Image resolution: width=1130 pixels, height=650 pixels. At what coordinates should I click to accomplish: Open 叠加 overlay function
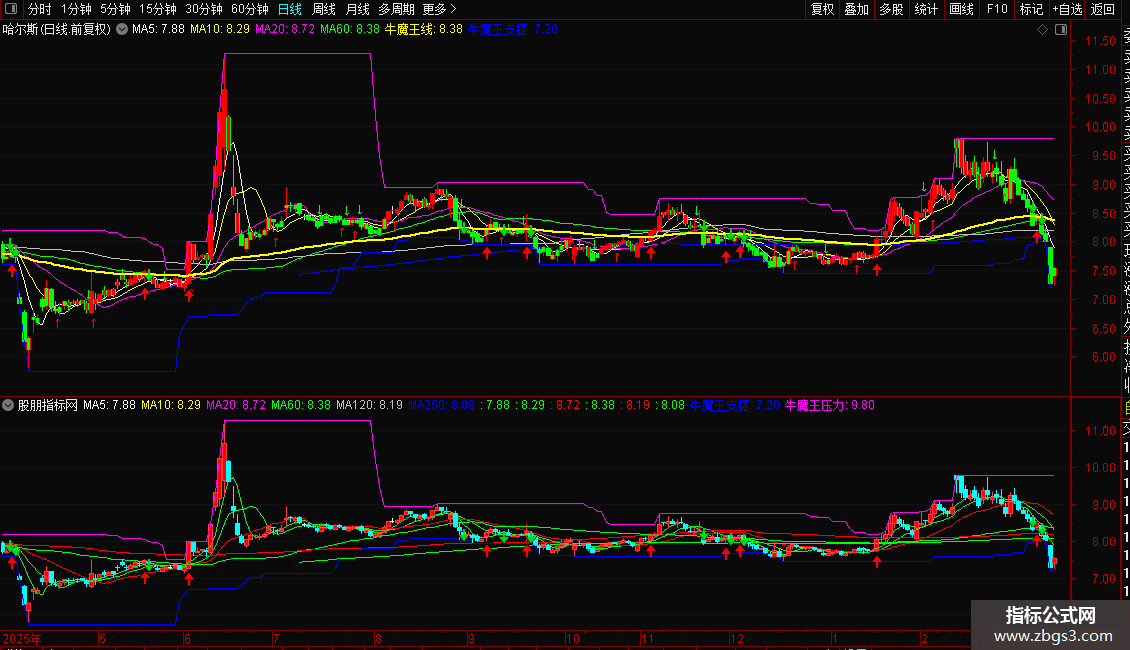coord(856,9)
